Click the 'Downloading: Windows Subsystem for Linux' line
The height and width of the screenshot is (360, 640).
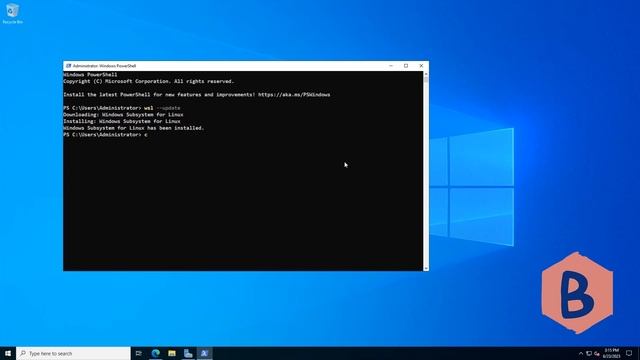click(123, 115)
